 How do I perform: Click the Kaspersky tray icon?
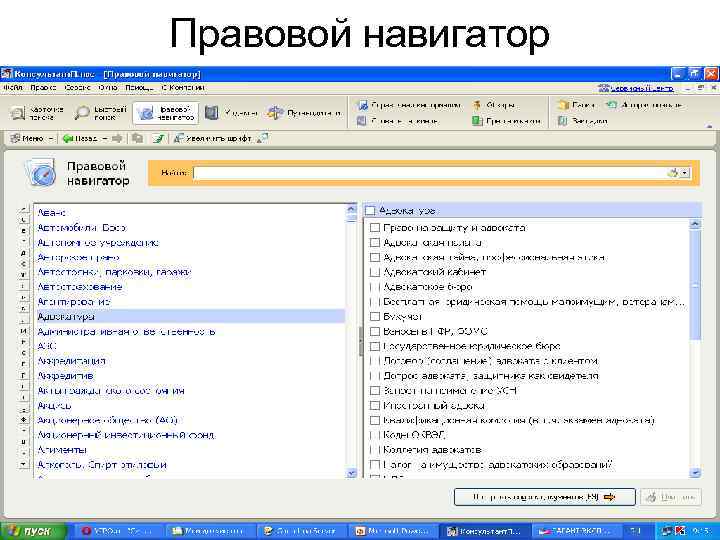[x=680, y=531]
